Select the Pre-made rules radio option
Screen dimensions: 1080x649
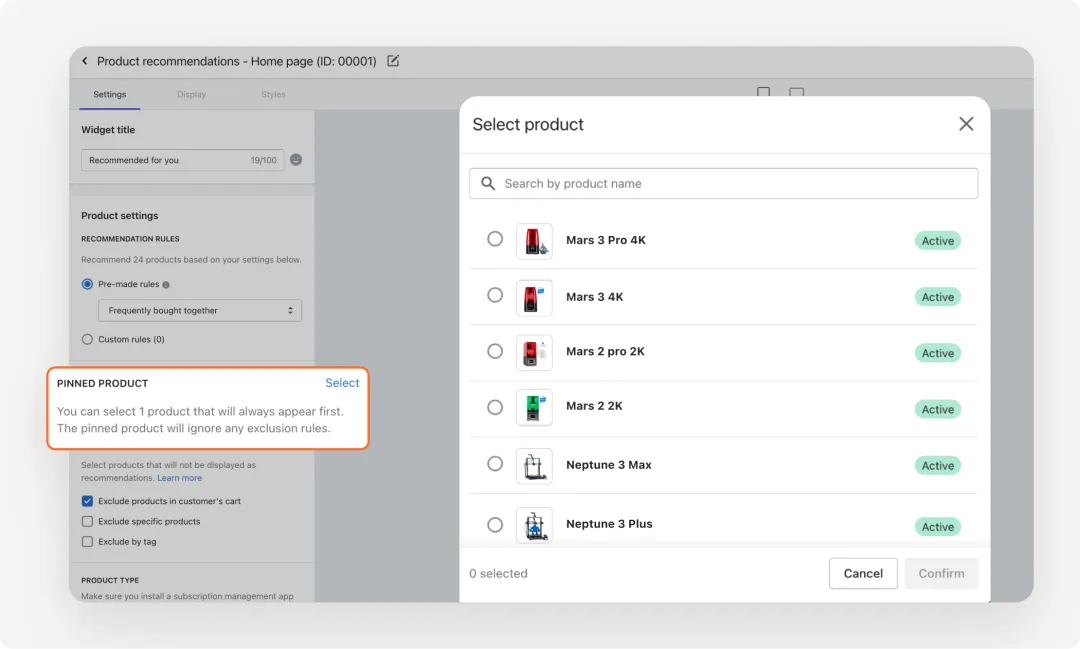87,284
